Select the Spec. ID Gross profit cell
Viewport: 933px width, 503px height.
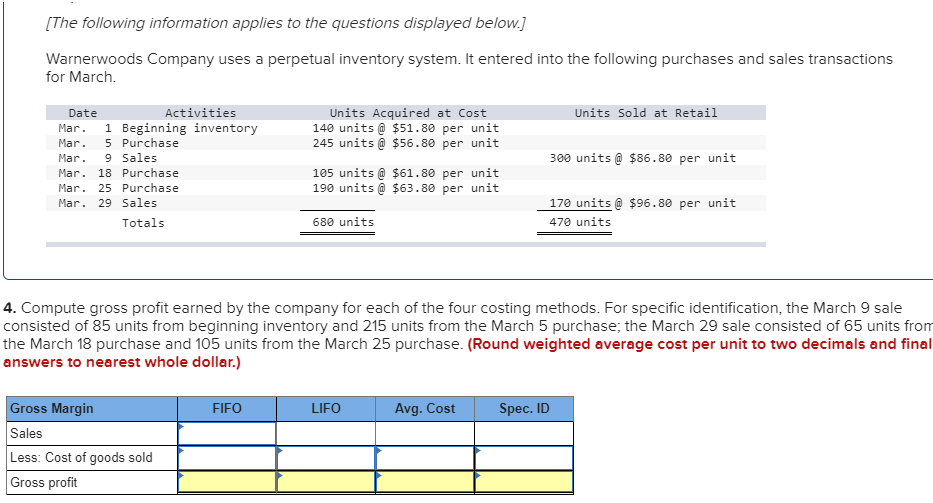524,482
